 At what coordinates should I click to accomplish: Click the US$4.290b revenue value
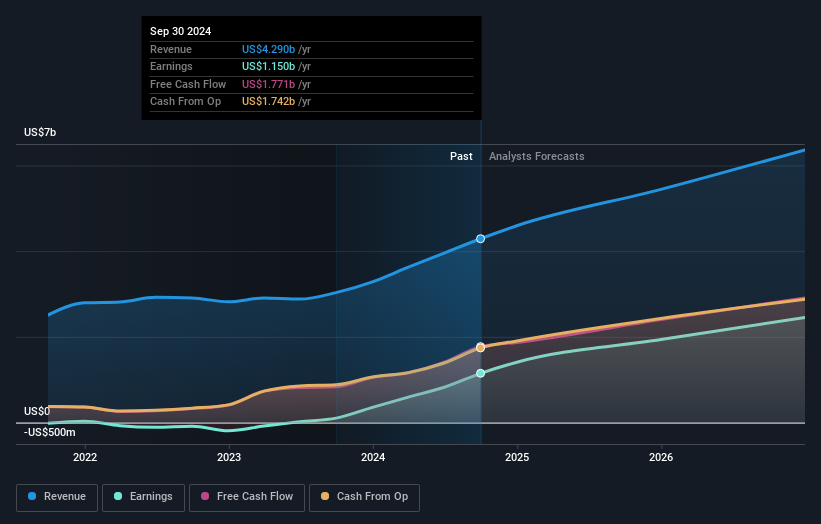(269, 49)
